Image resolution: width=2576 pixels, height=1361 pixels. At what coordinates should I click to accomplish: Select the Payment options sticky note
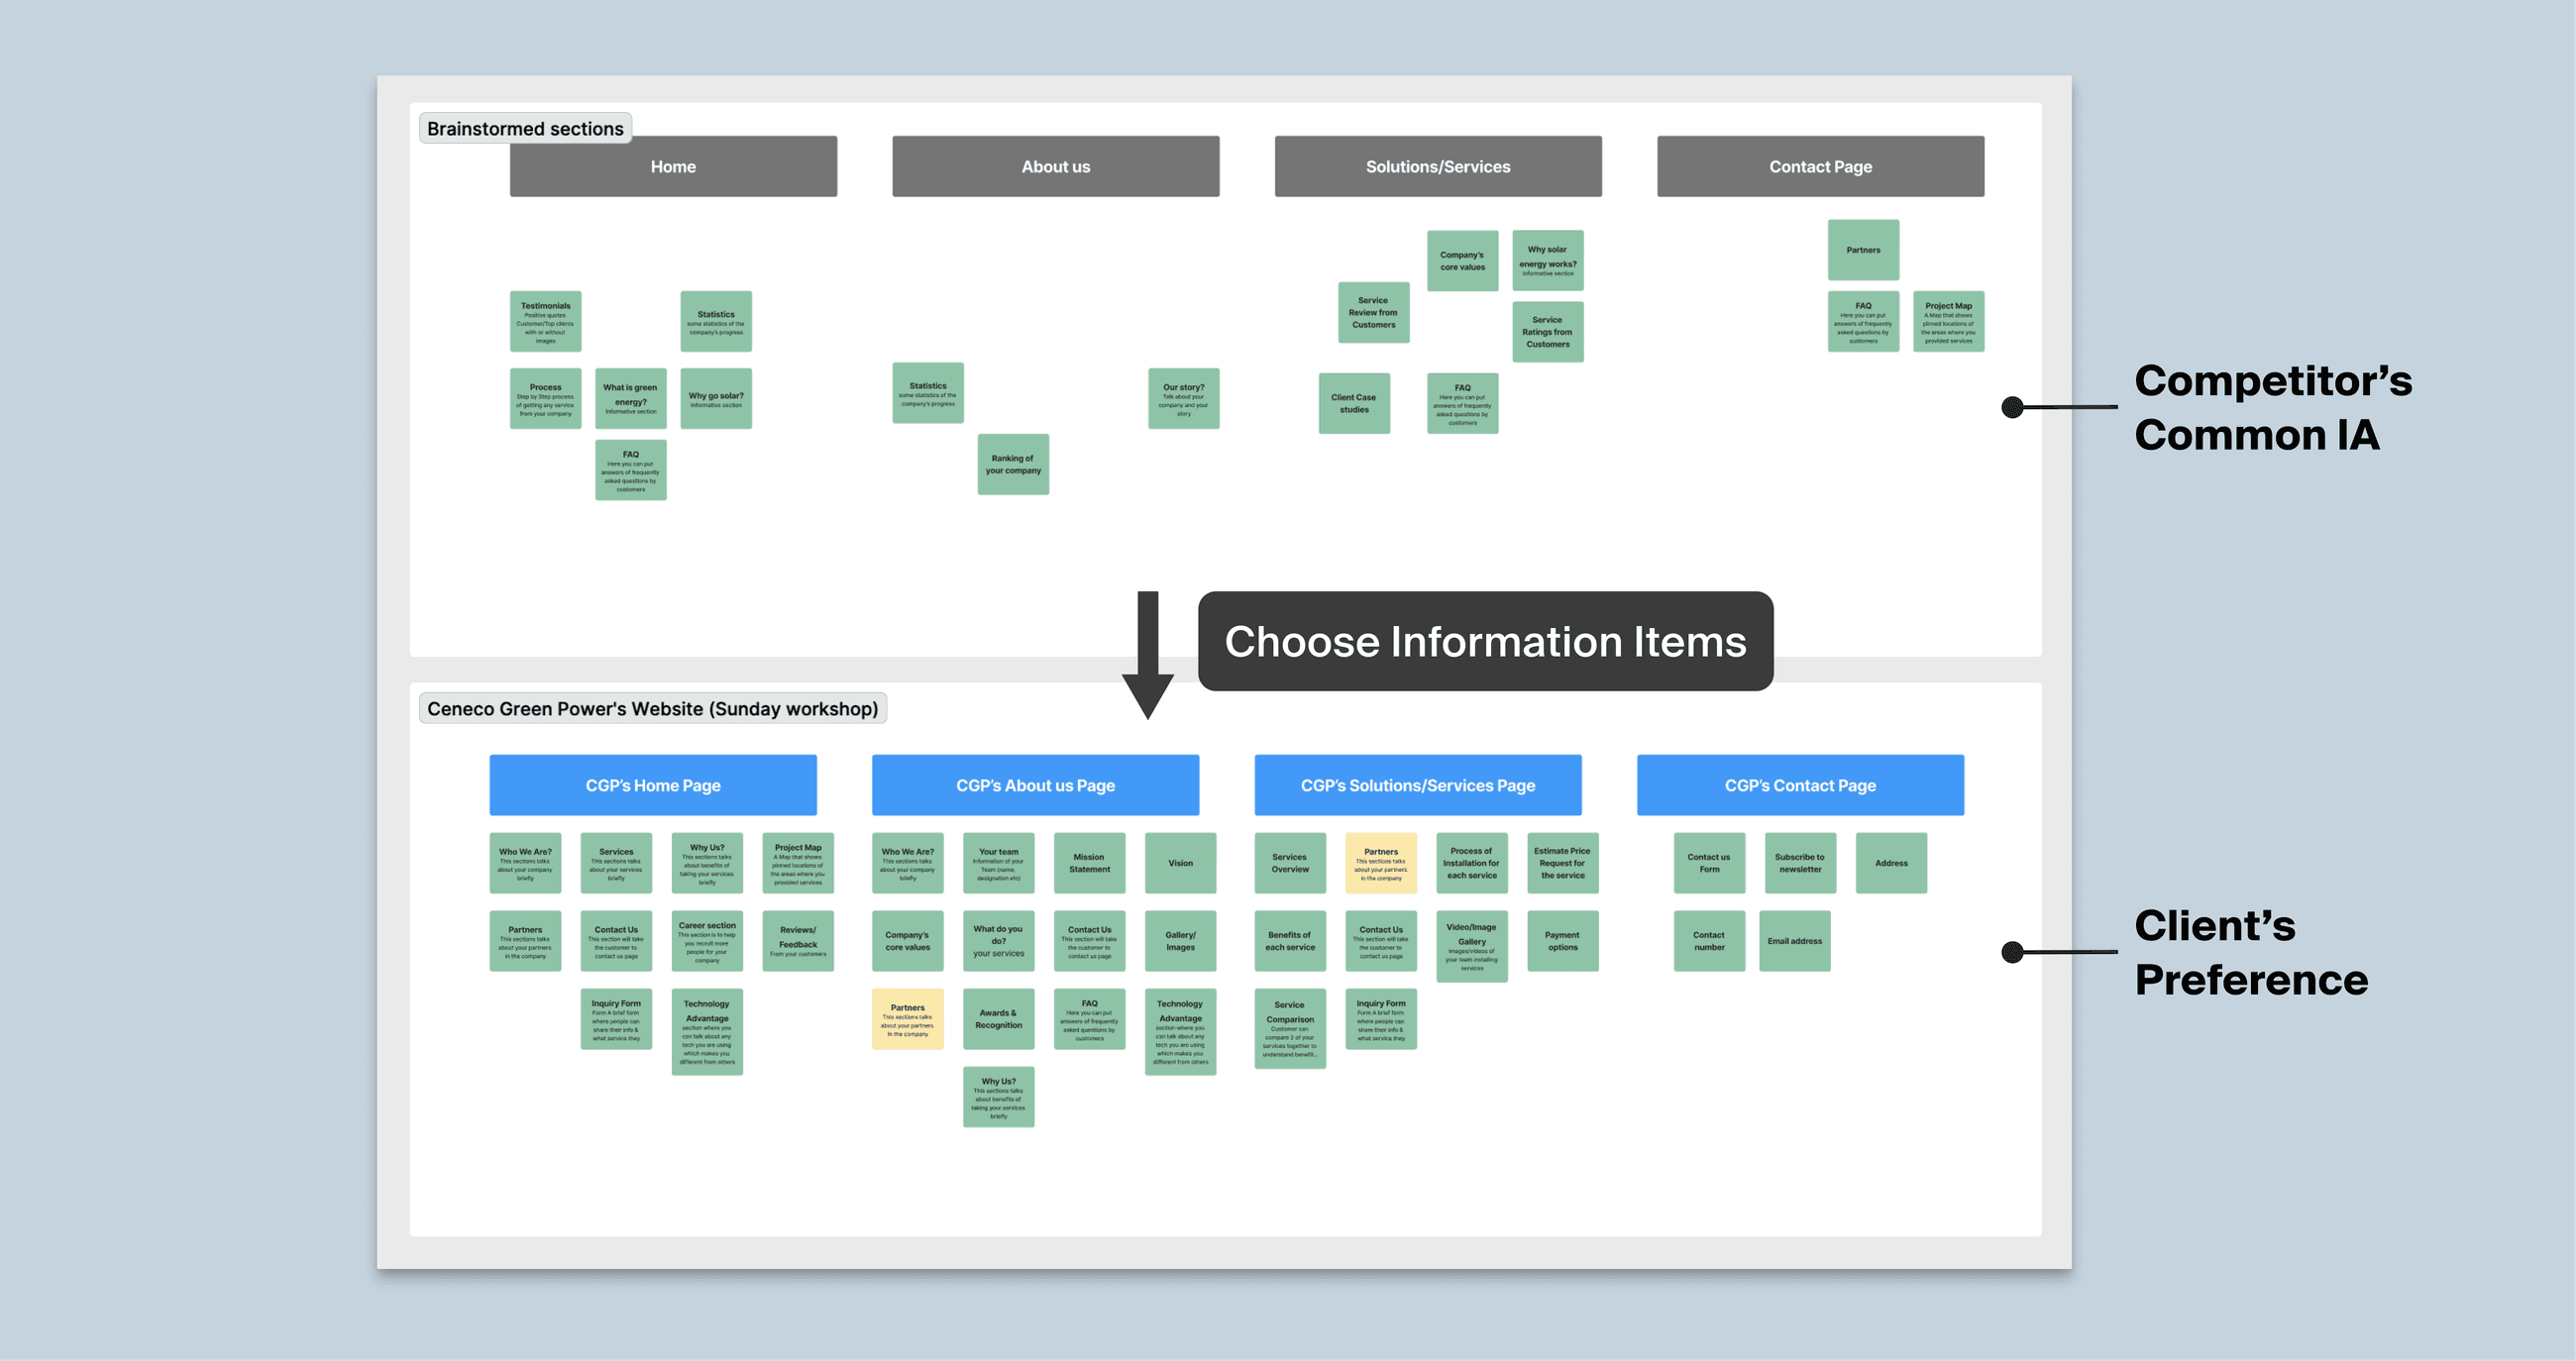pos(1563,941)
